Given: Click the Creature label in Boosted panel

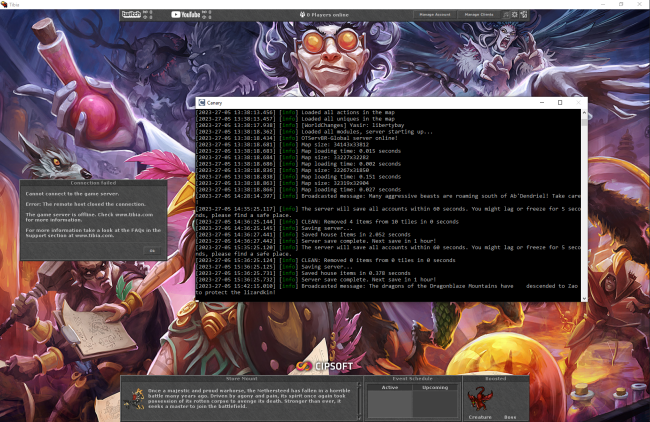Looking at the screenshot, I should (480, 417).
